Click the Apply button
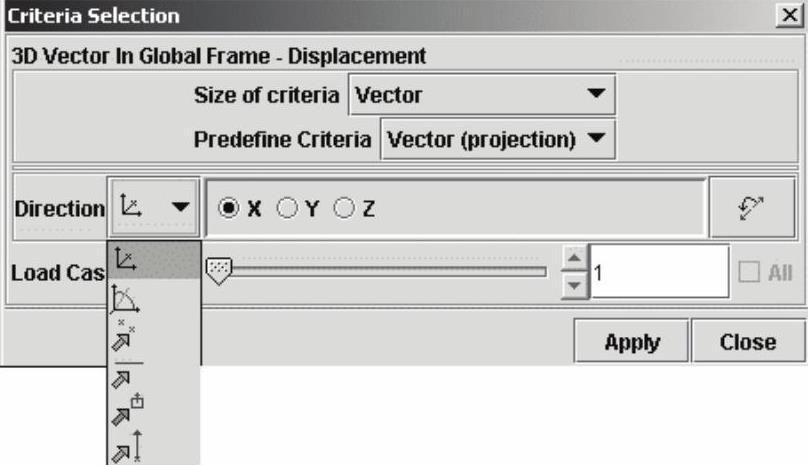 (631, 342)
